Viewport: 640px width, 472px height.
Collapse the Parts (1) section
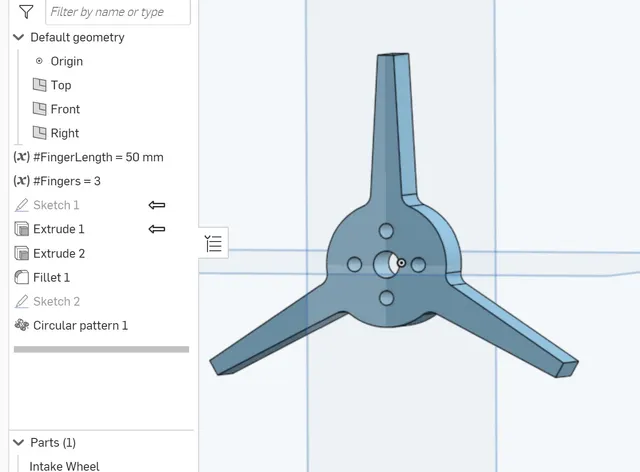point(19,442)
